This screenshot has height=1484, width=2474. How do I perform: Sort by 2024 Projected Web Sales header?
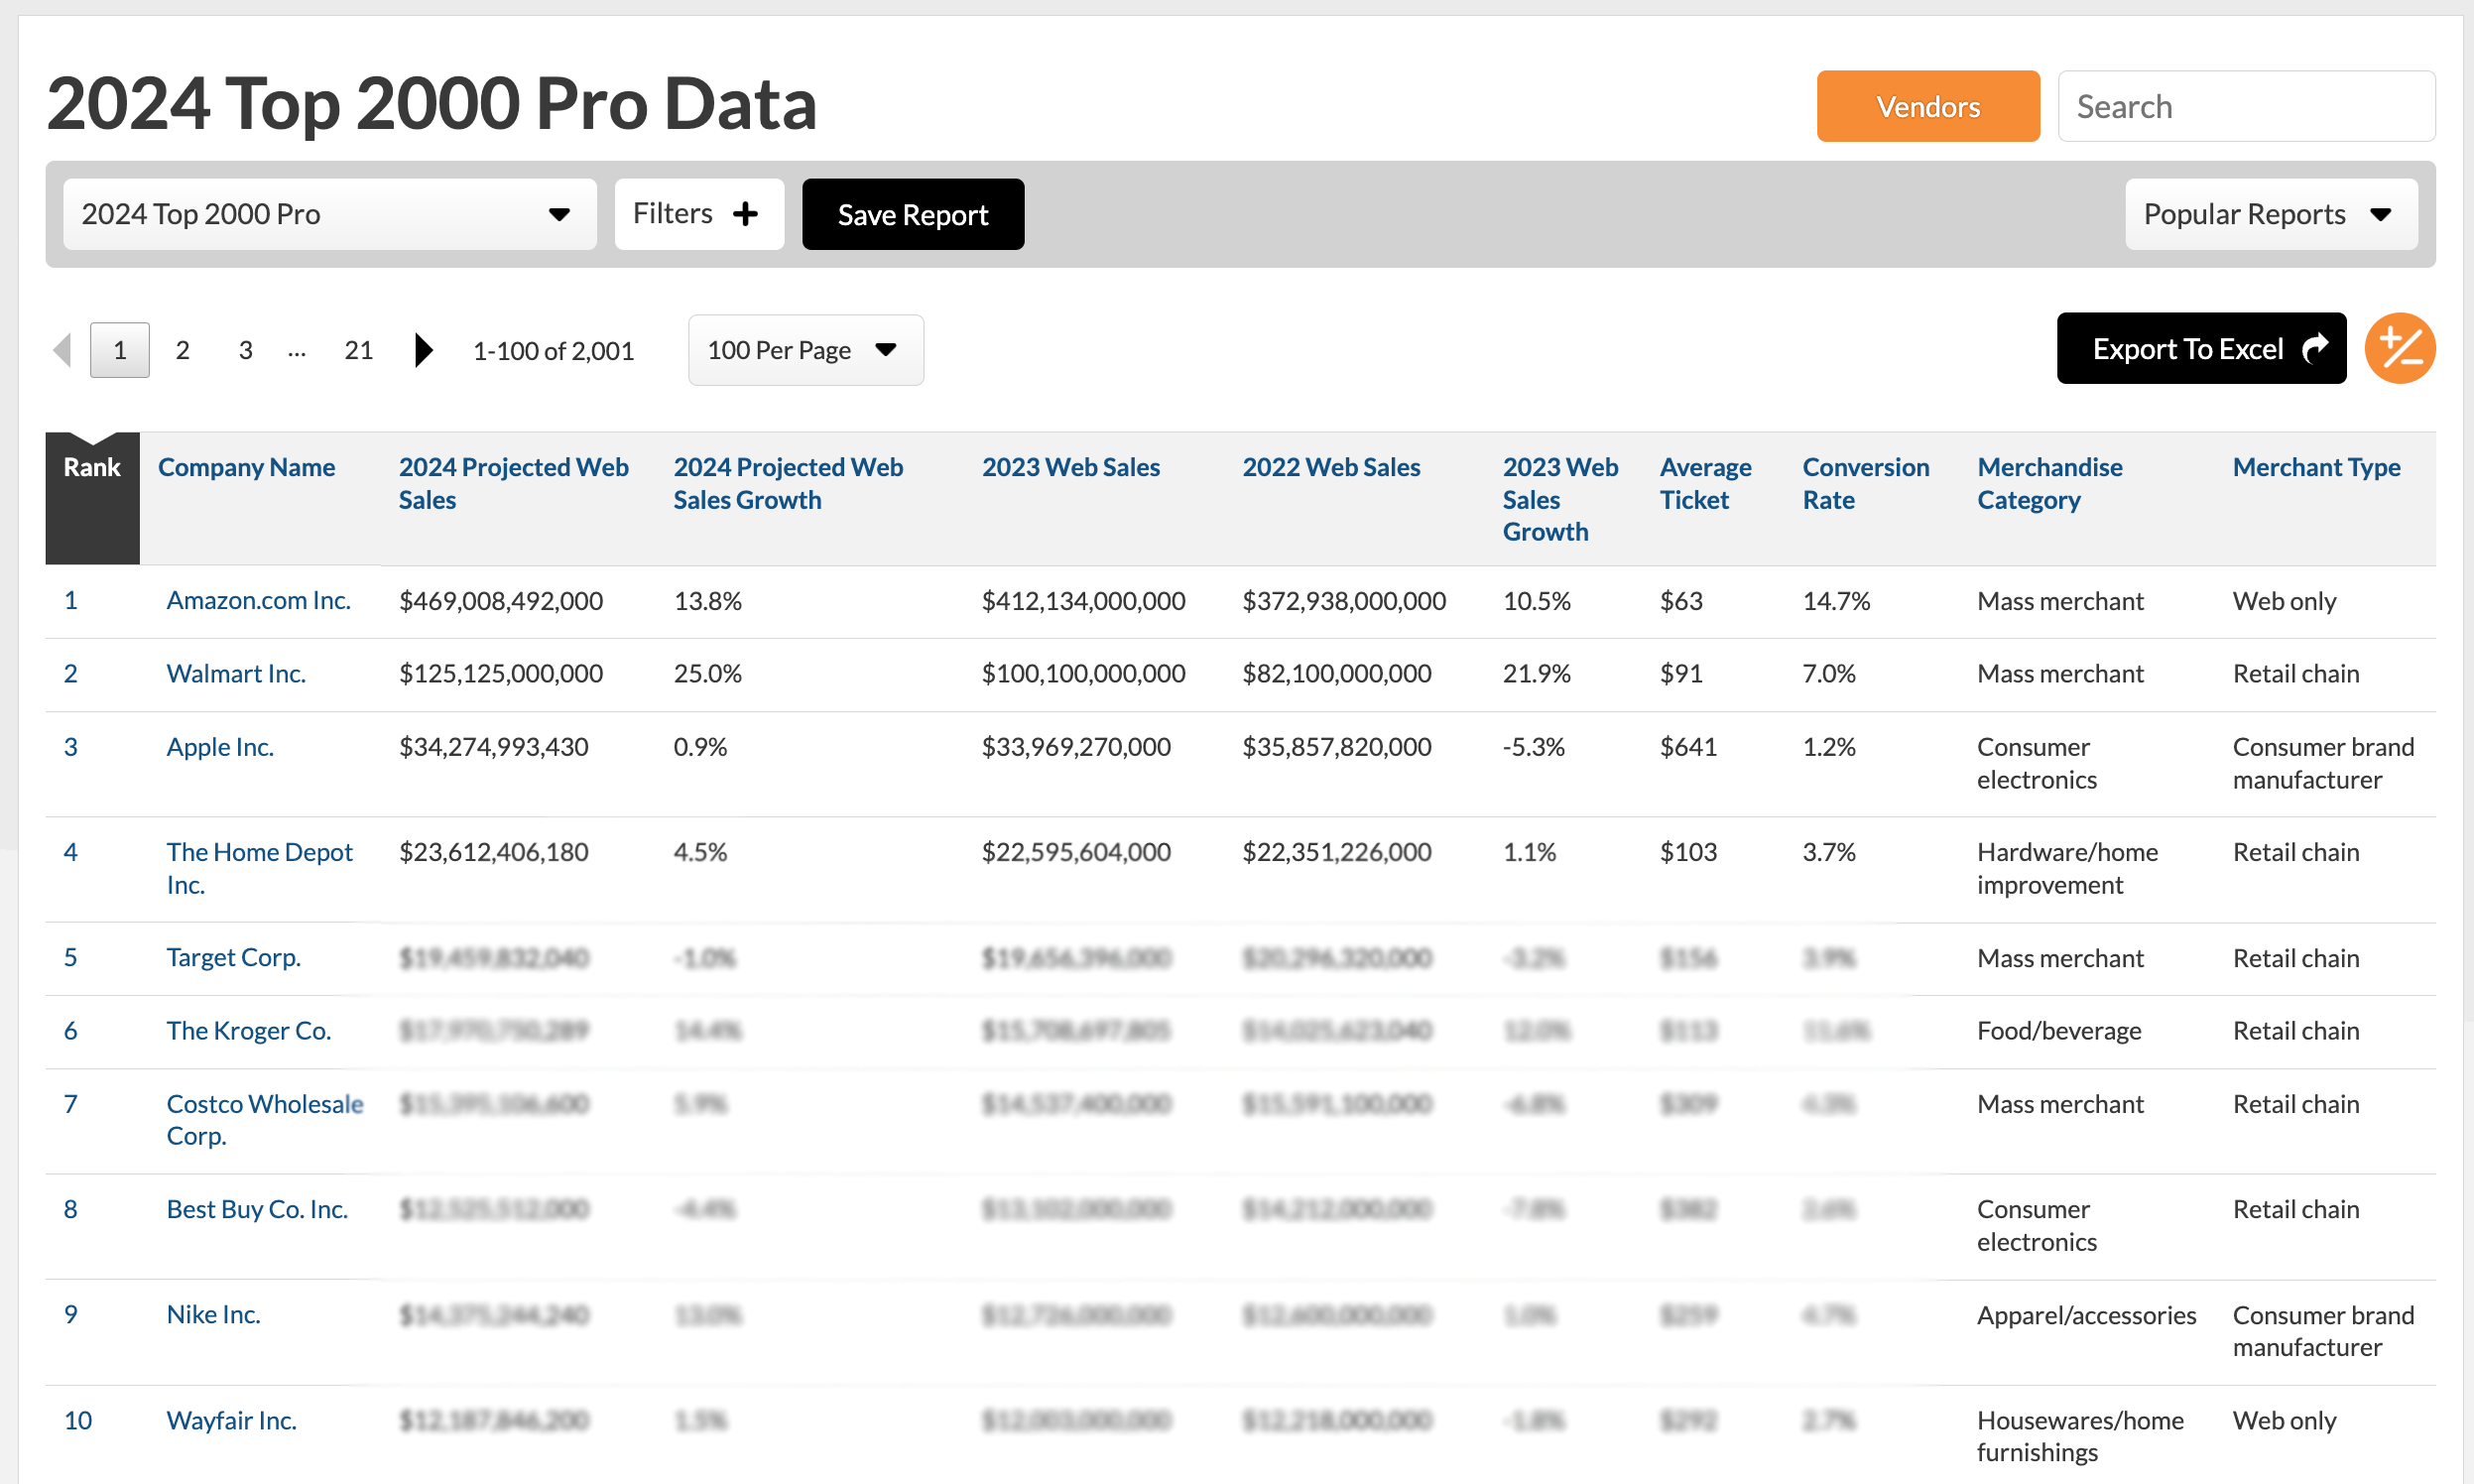click(x=513, y=483)
